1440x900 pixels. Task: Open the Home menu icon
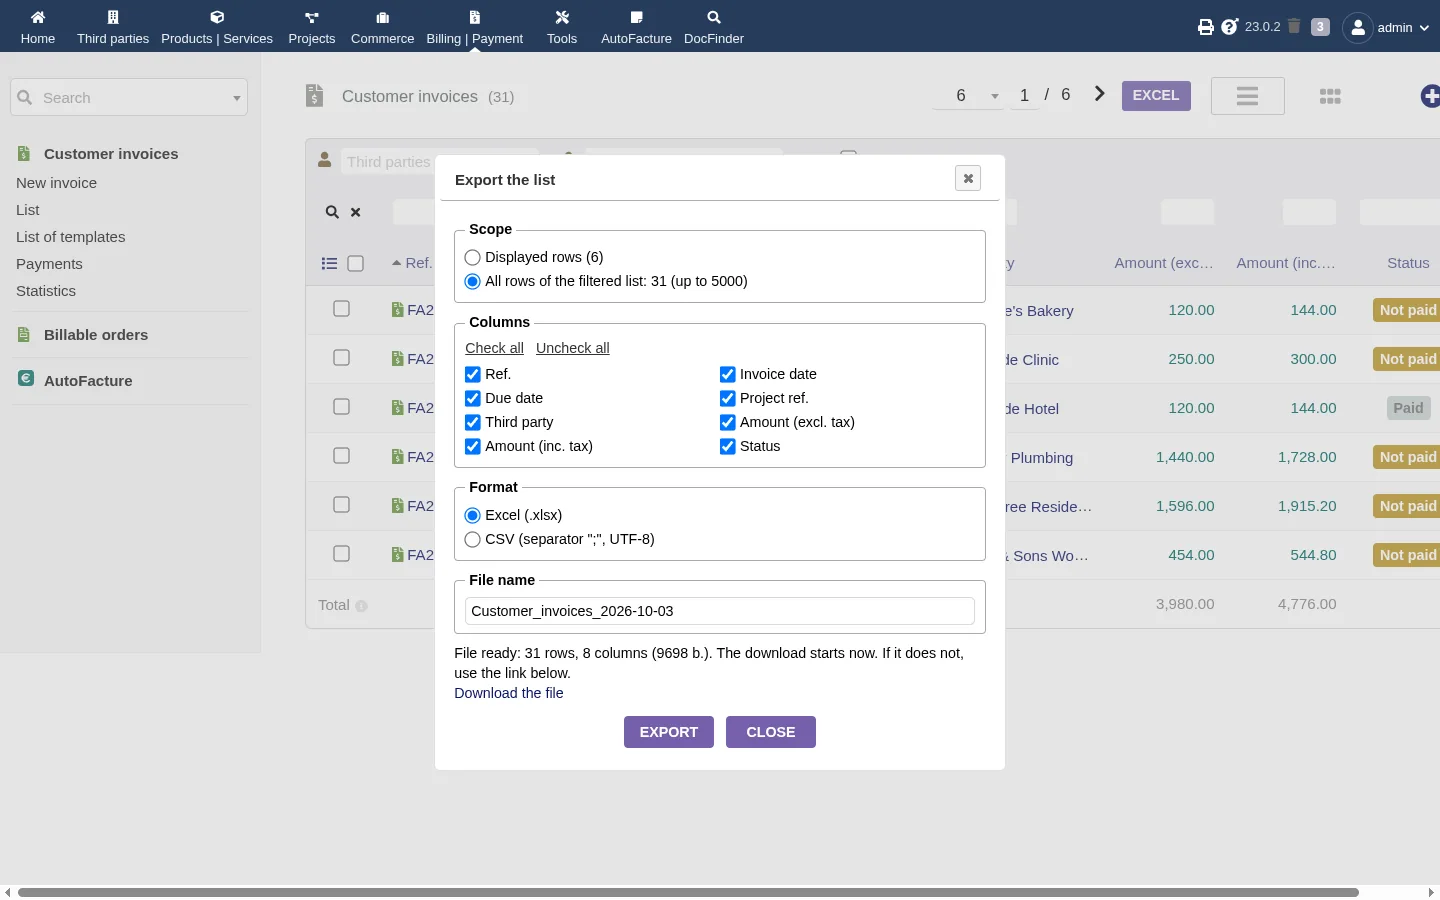pos(38,17)
